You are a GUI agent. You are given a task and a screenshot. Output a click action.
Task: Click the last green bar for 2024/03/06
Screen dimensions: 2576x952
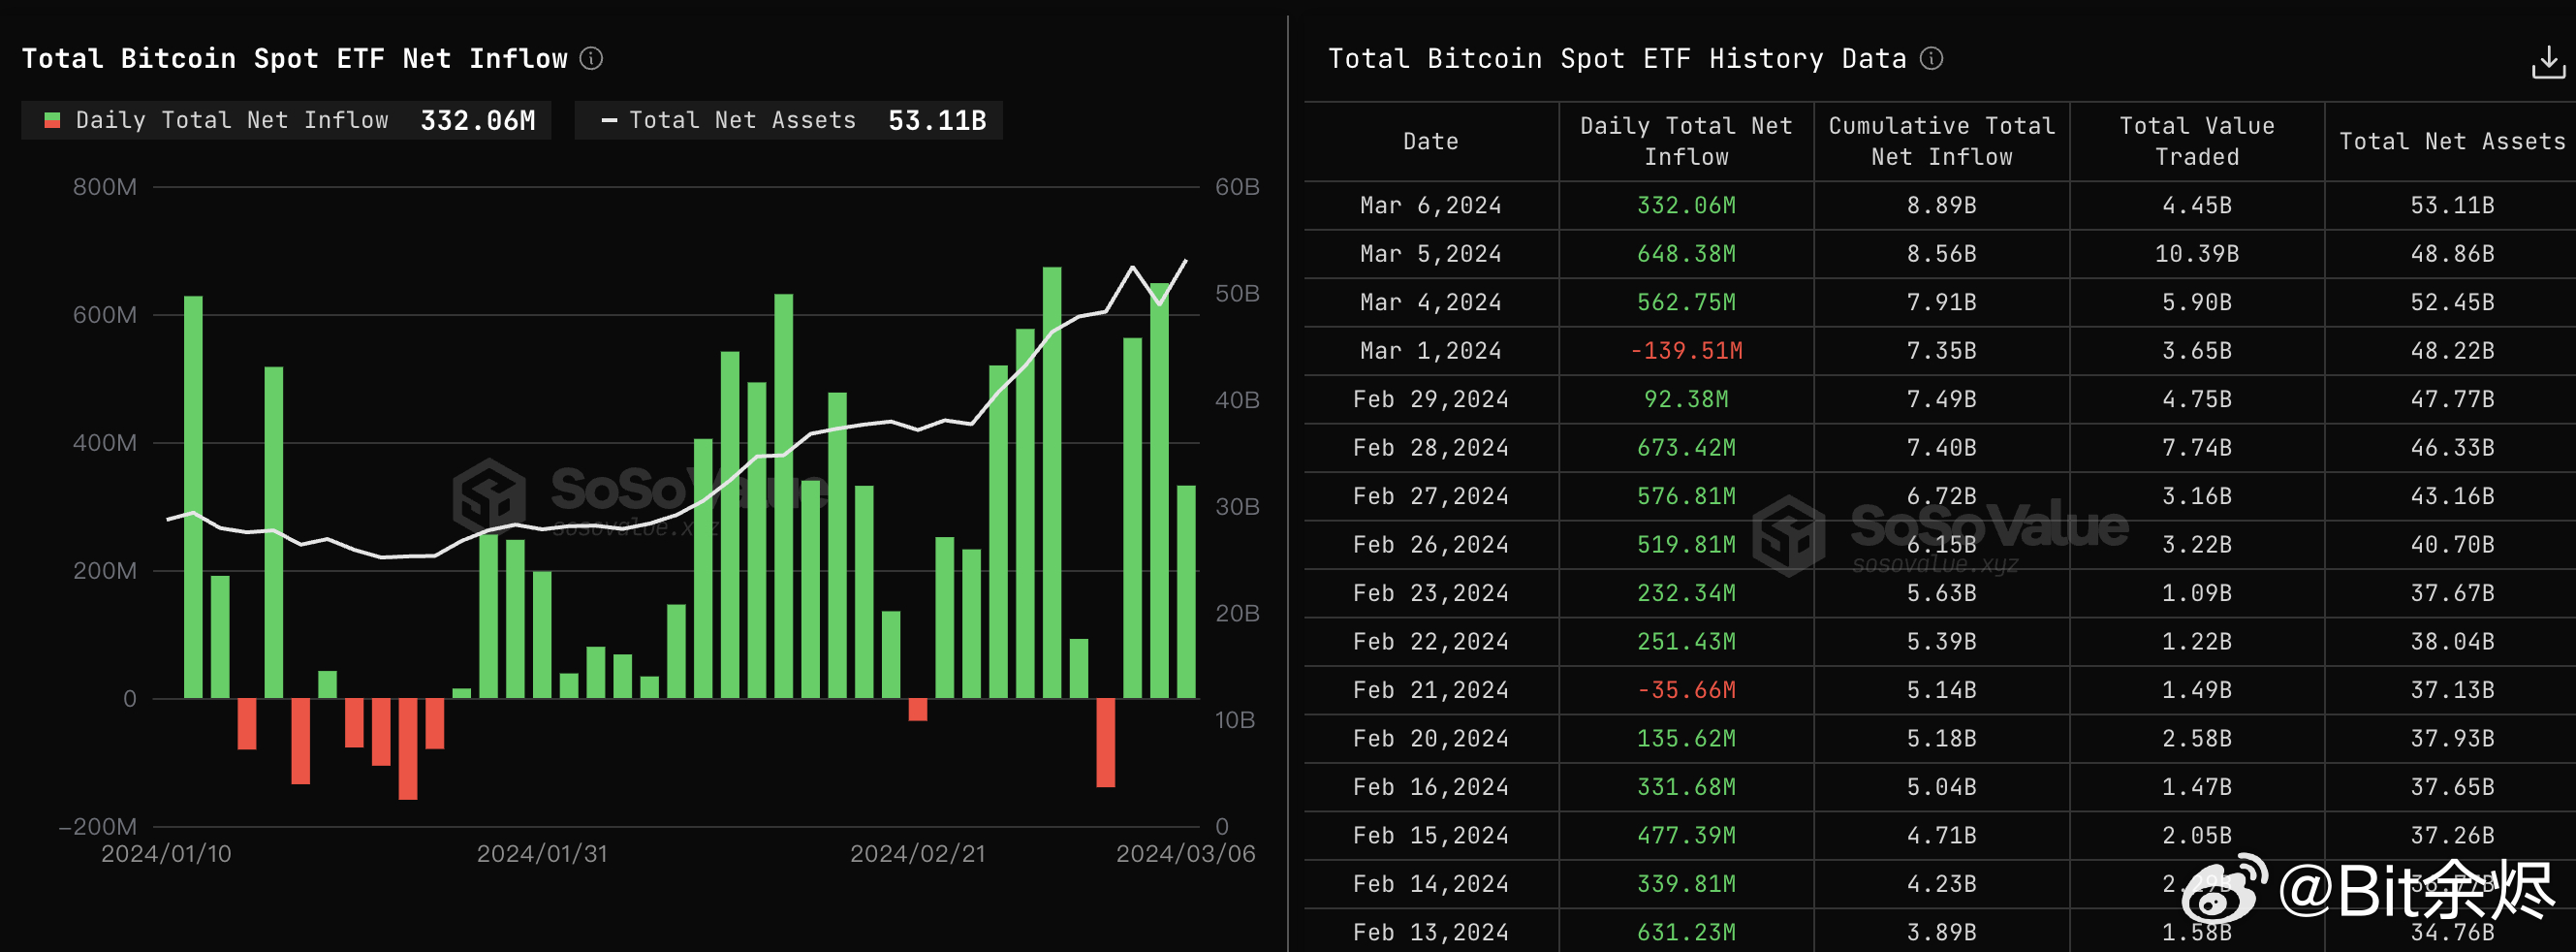point(1186,592)
